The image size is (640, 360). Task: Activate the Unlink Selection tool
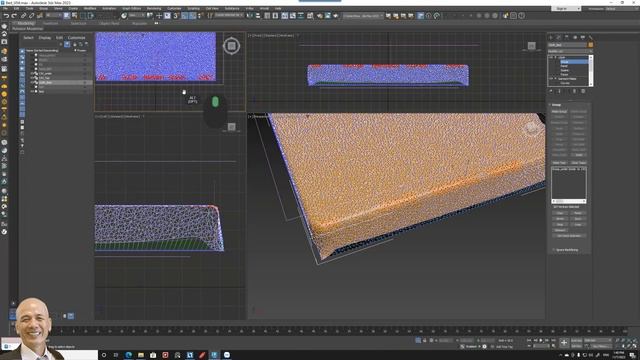coord(31,16)
